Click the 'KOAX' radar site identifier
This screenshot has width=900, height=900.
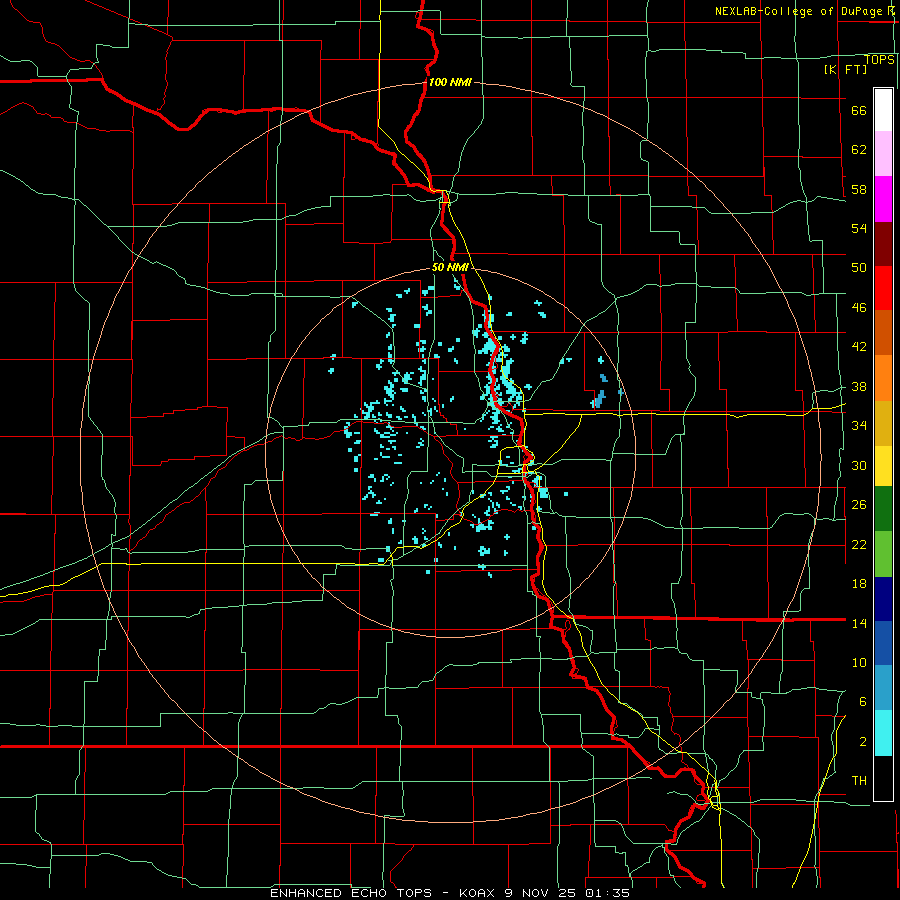(x=478, y=893)
